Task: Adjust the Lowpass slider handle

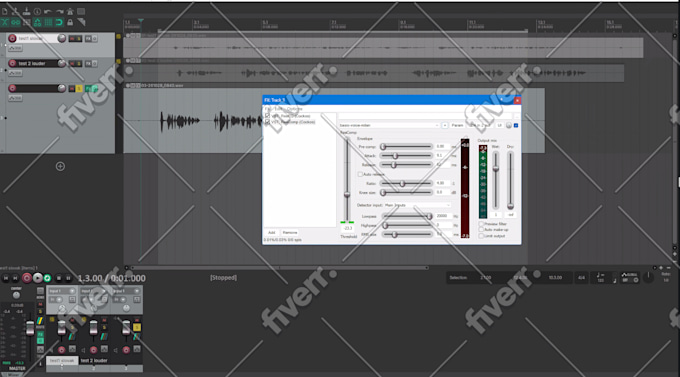Action: click(x=429, y=216)
